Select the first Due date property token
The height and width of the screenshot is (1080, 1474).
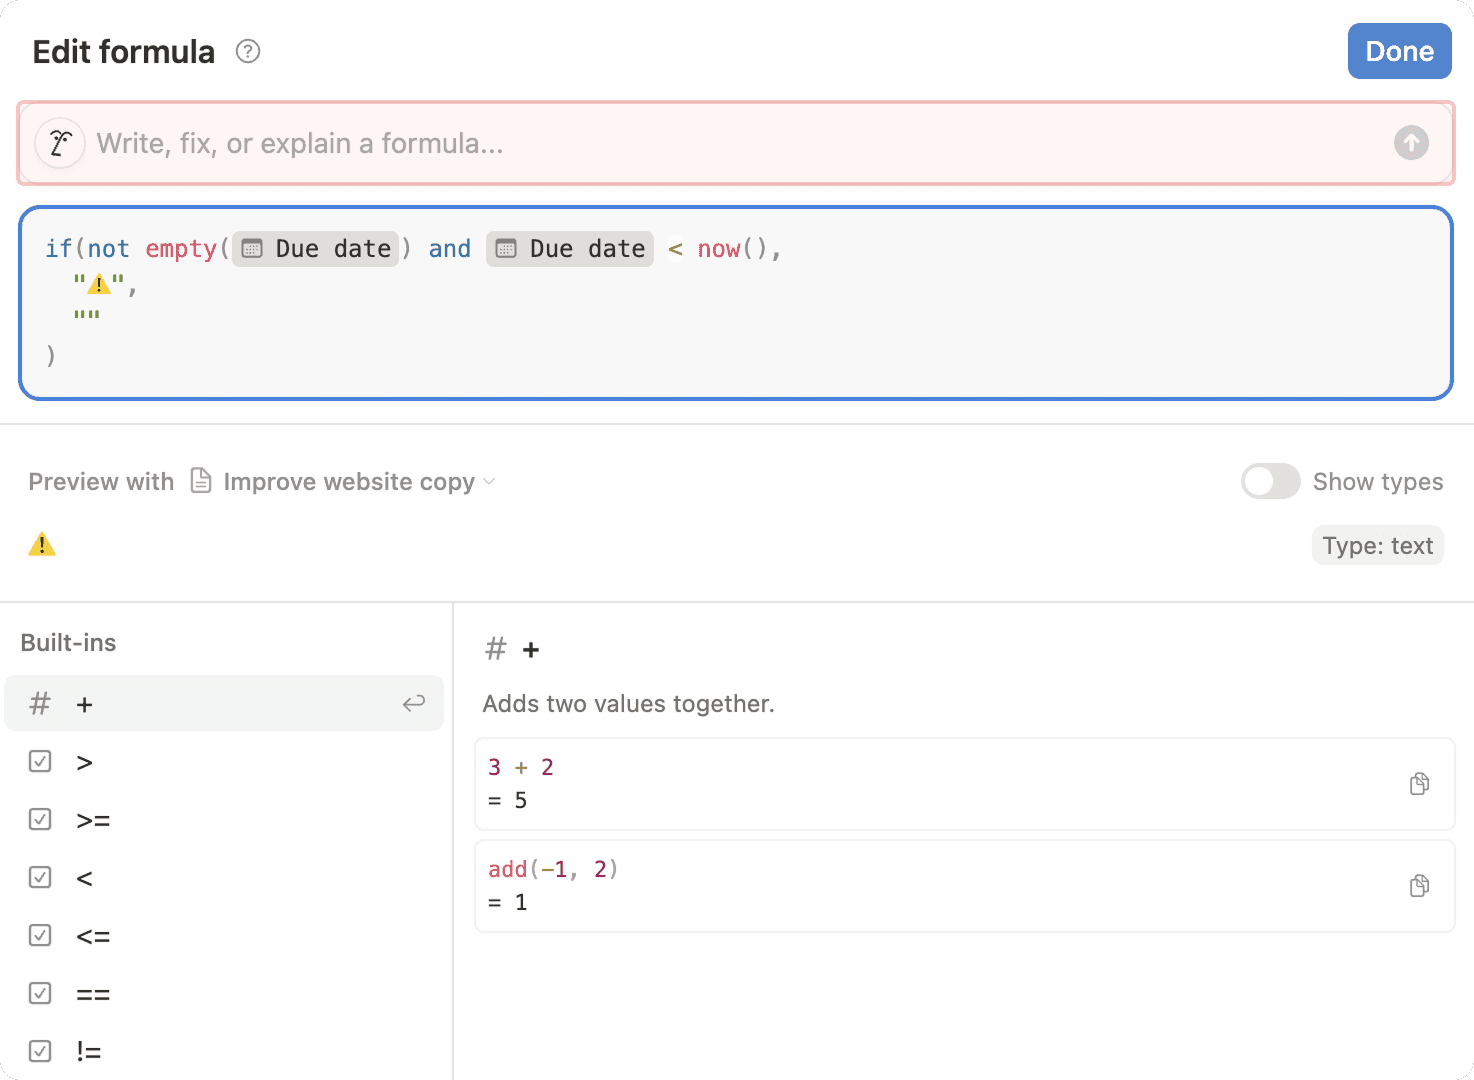coord(316,248)
